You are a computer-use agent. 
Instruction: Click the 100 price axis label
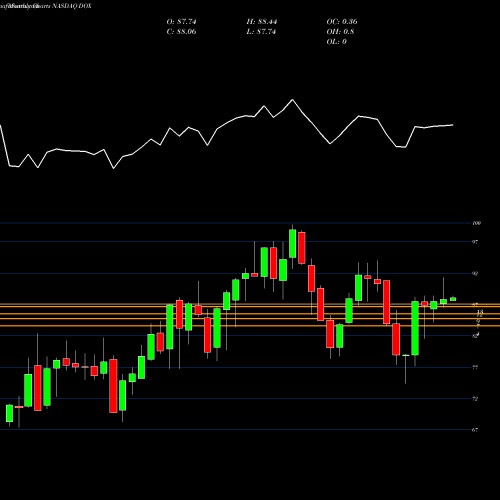[x=477, y=223]
